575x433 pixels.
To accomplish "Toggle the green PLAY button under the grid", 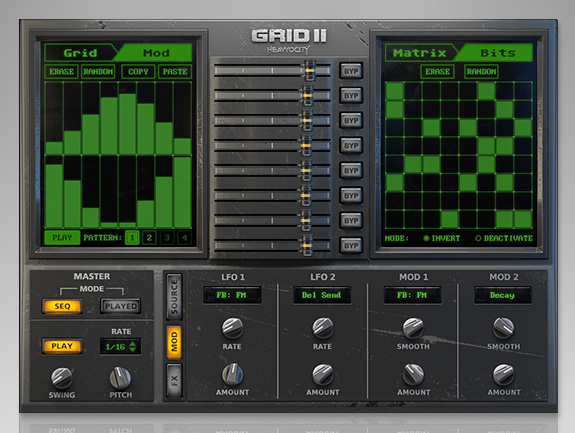I will pos(62,238).
